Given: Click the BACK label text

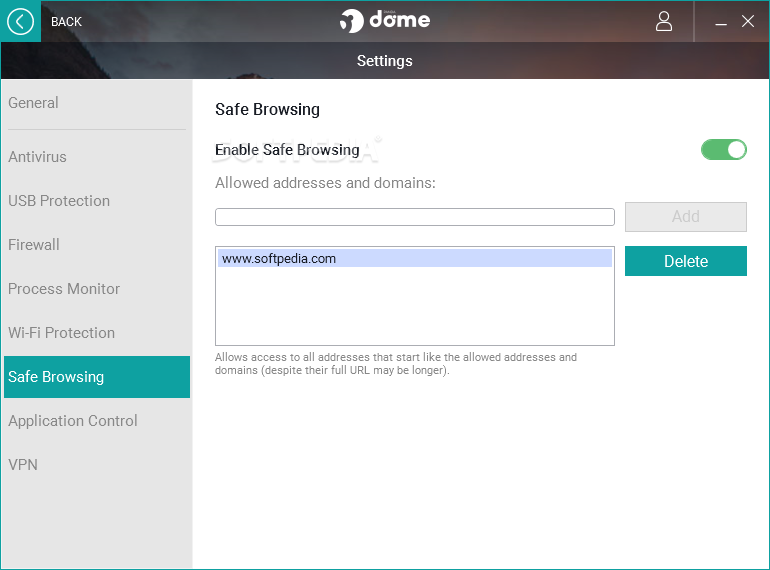Looking at the screenshot, I should click(66, 22).
